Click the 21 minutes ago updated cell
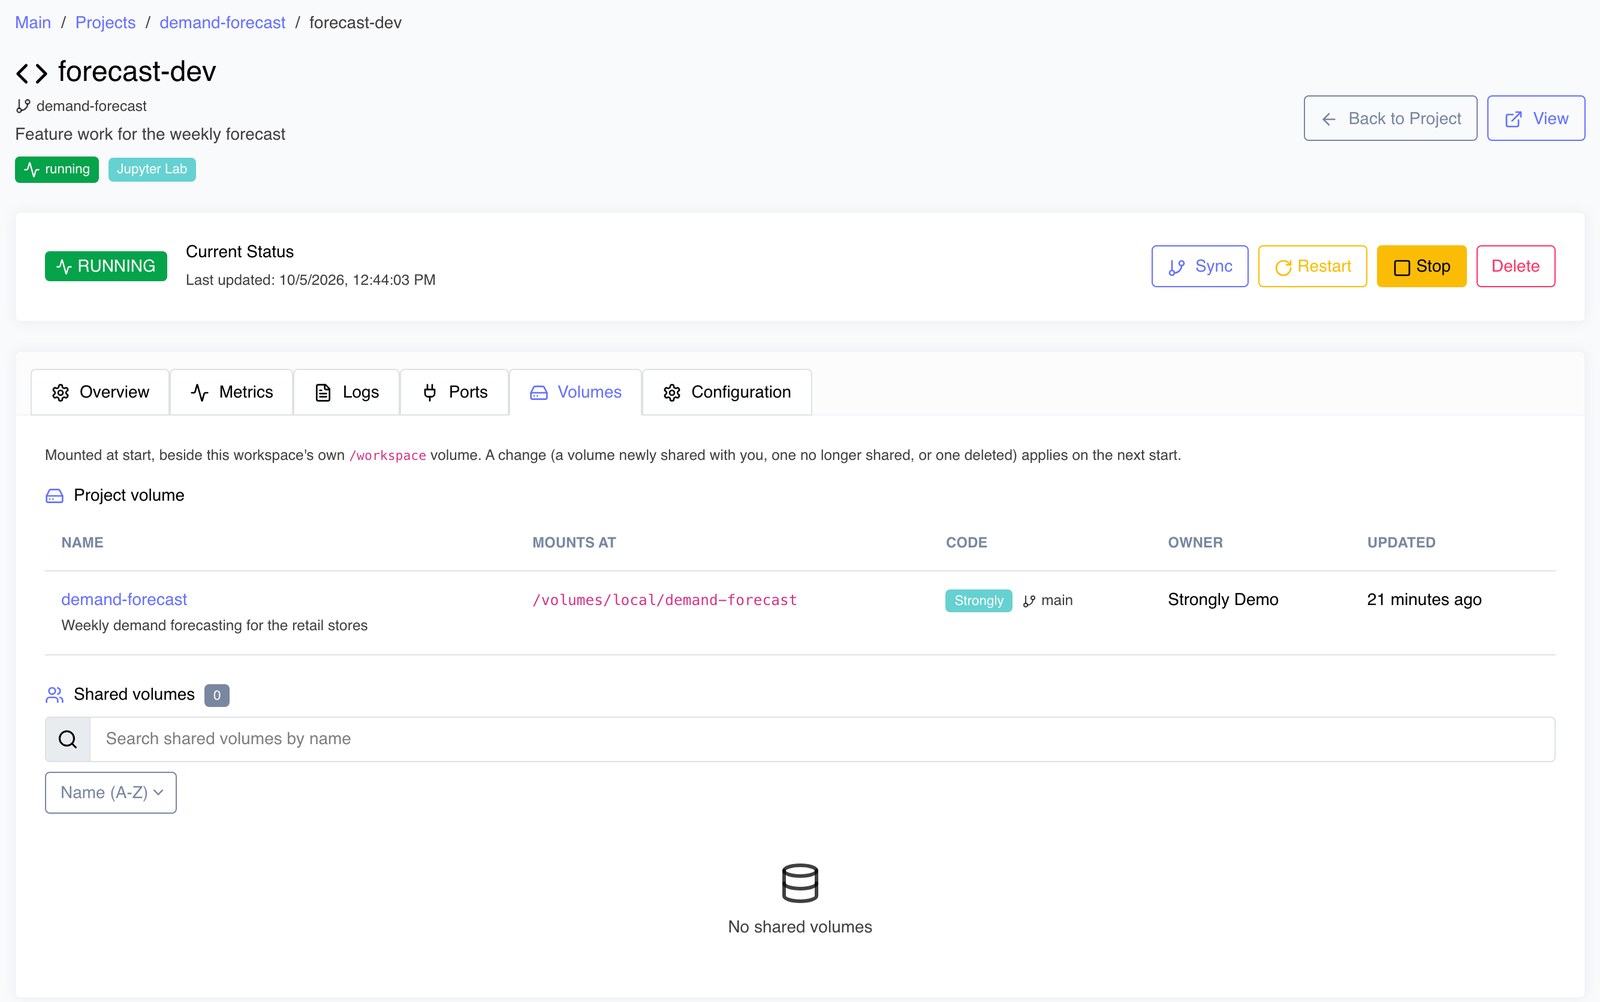 (1424, 599)
